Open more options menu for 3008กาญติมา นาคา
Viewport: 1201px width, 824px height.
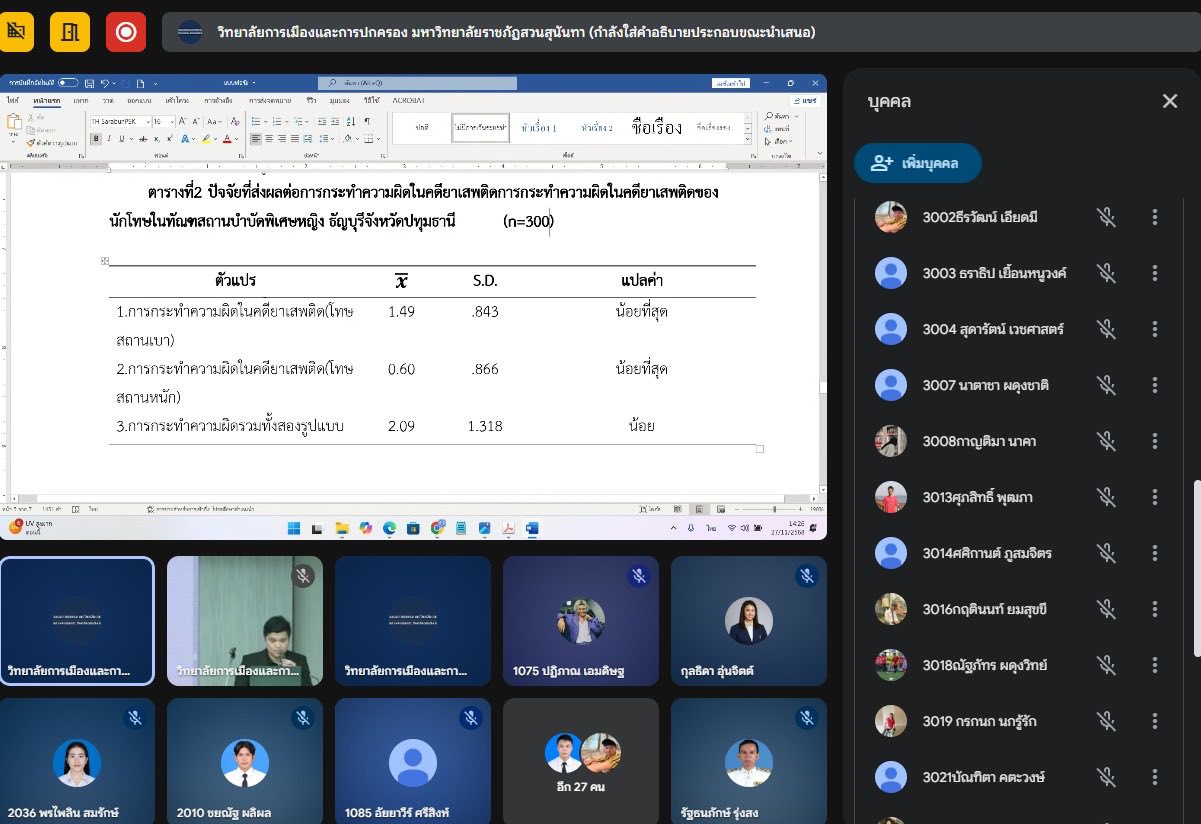coord(1155,441)
